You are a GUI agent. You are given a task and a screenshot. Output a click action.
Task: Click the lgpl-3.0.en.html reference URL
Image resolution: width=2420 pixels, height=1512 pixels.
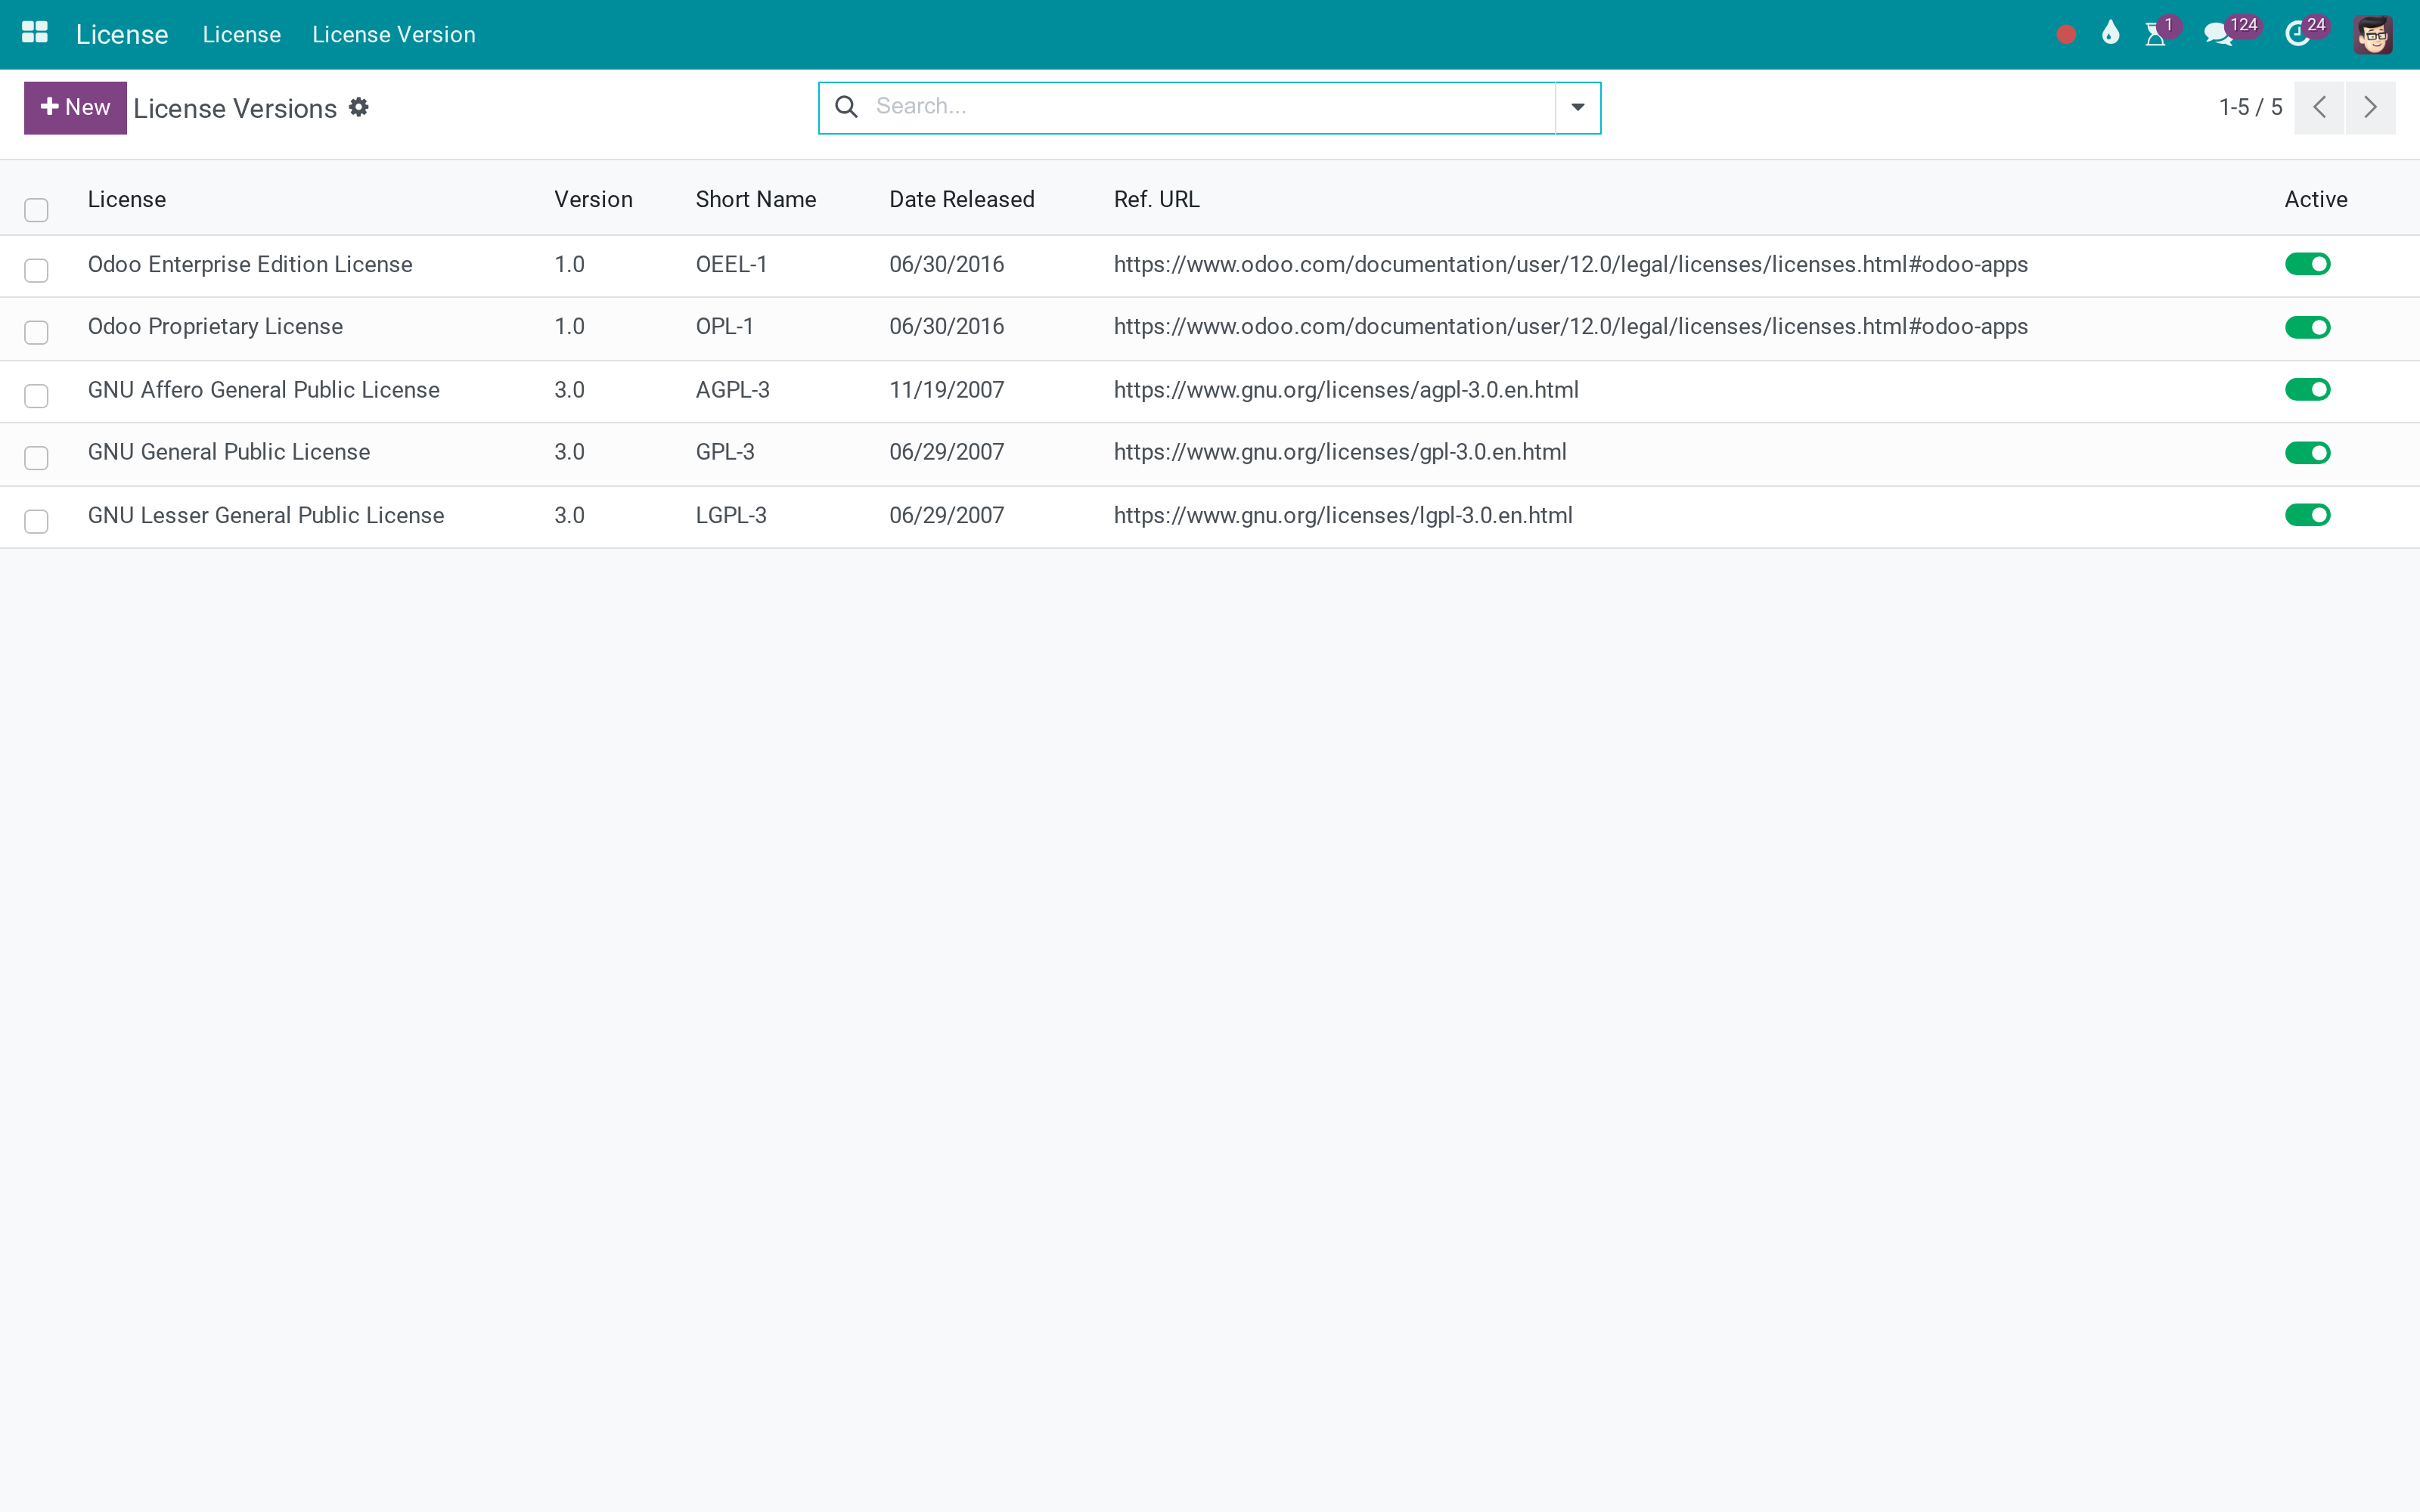pos(1343,515)
